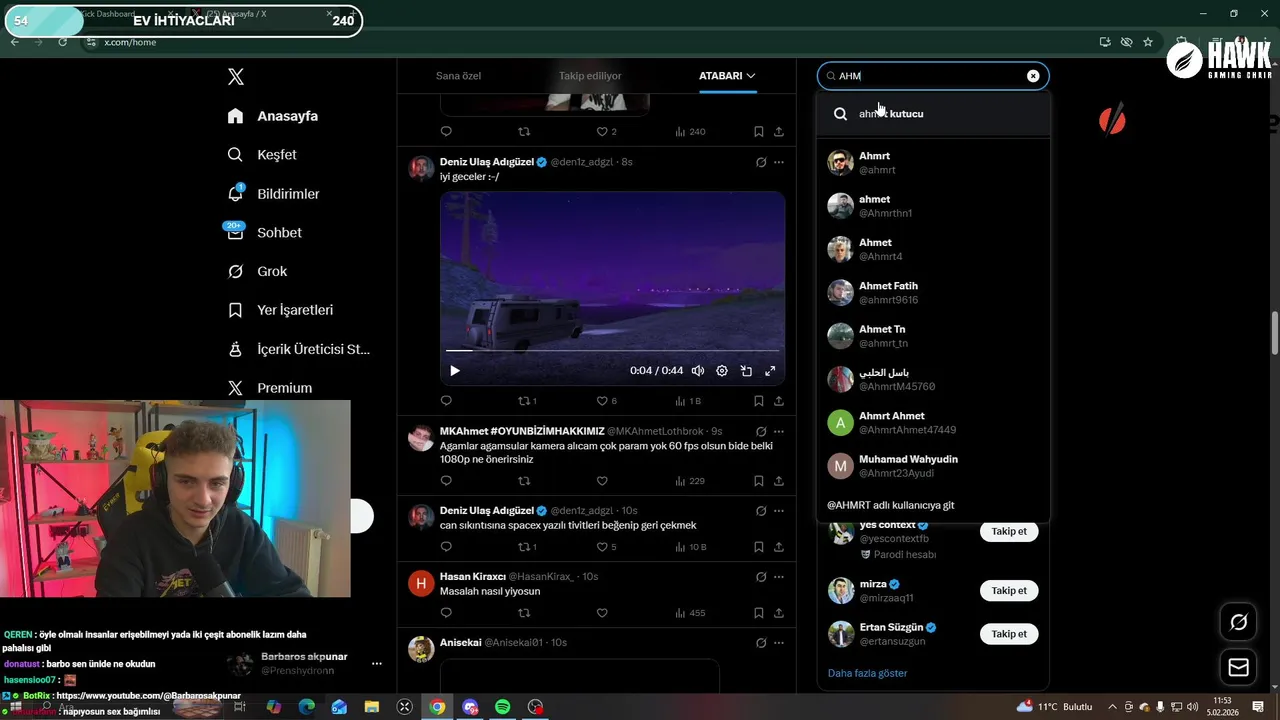
Task: Open Chrome from the taskbar
Action: pos(437,707)
